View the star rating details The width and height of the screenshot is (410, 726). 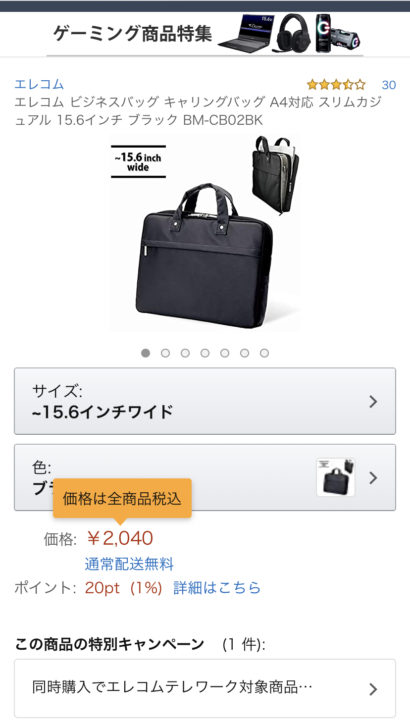coord(336,85)
